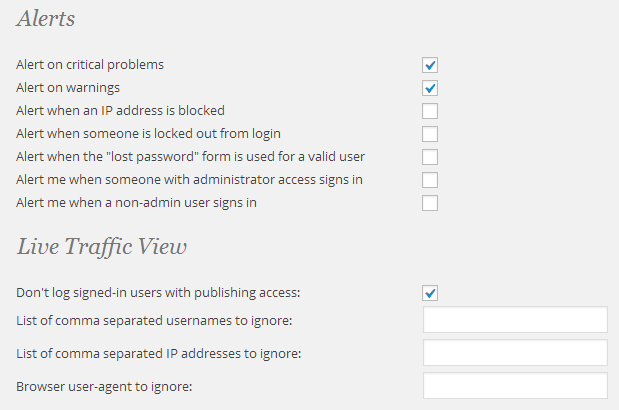Click the 'List of comma separated usernames' label

point(154,320)
